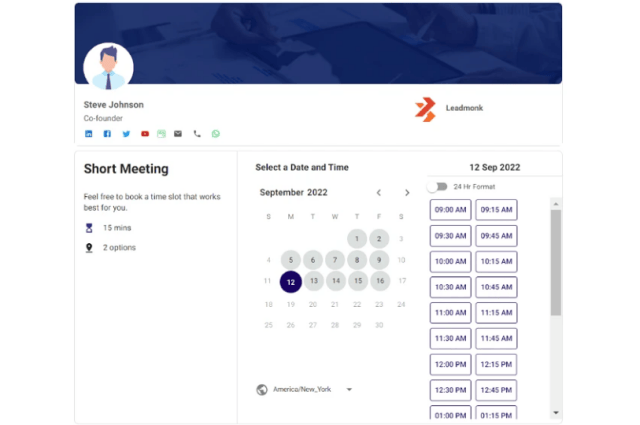Go to the next month with the right chevron
Image resolution: width=640 pixels, height=425 pixels.
407,193
